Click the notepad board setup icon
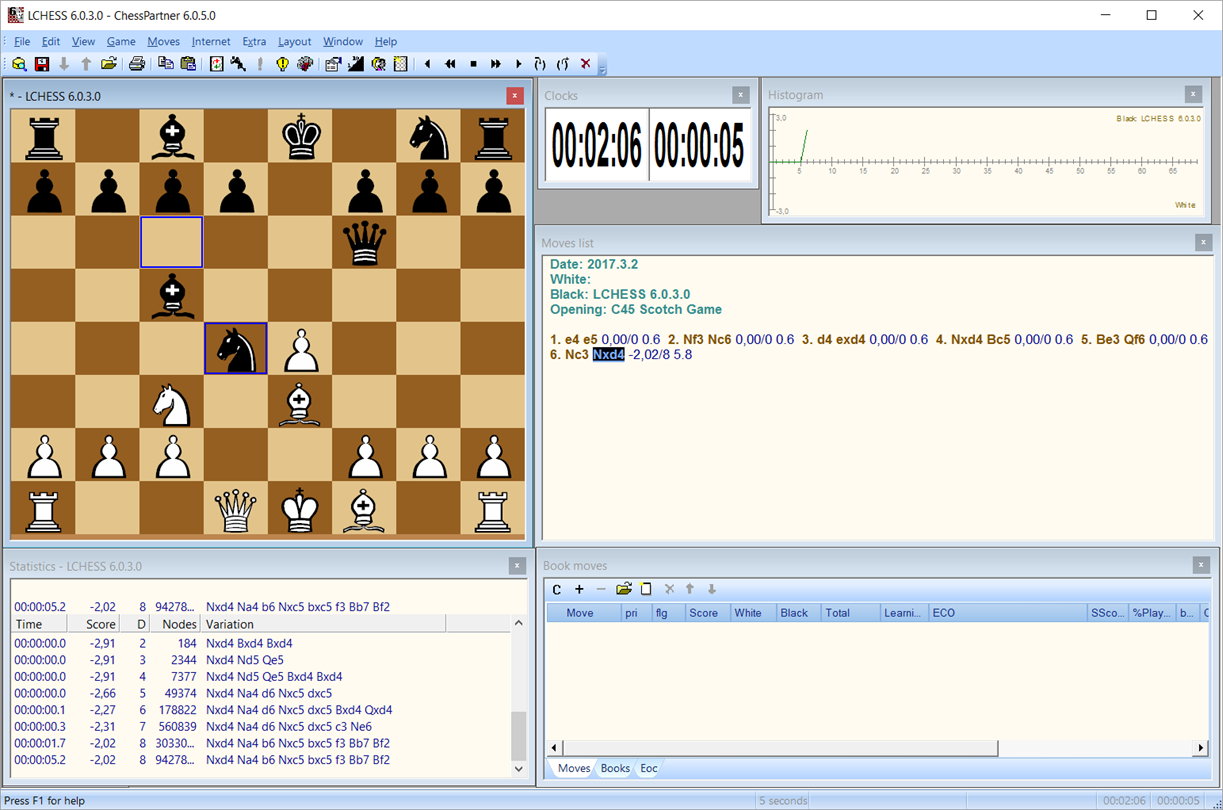 pyautogui.click(x=400, y=64)
